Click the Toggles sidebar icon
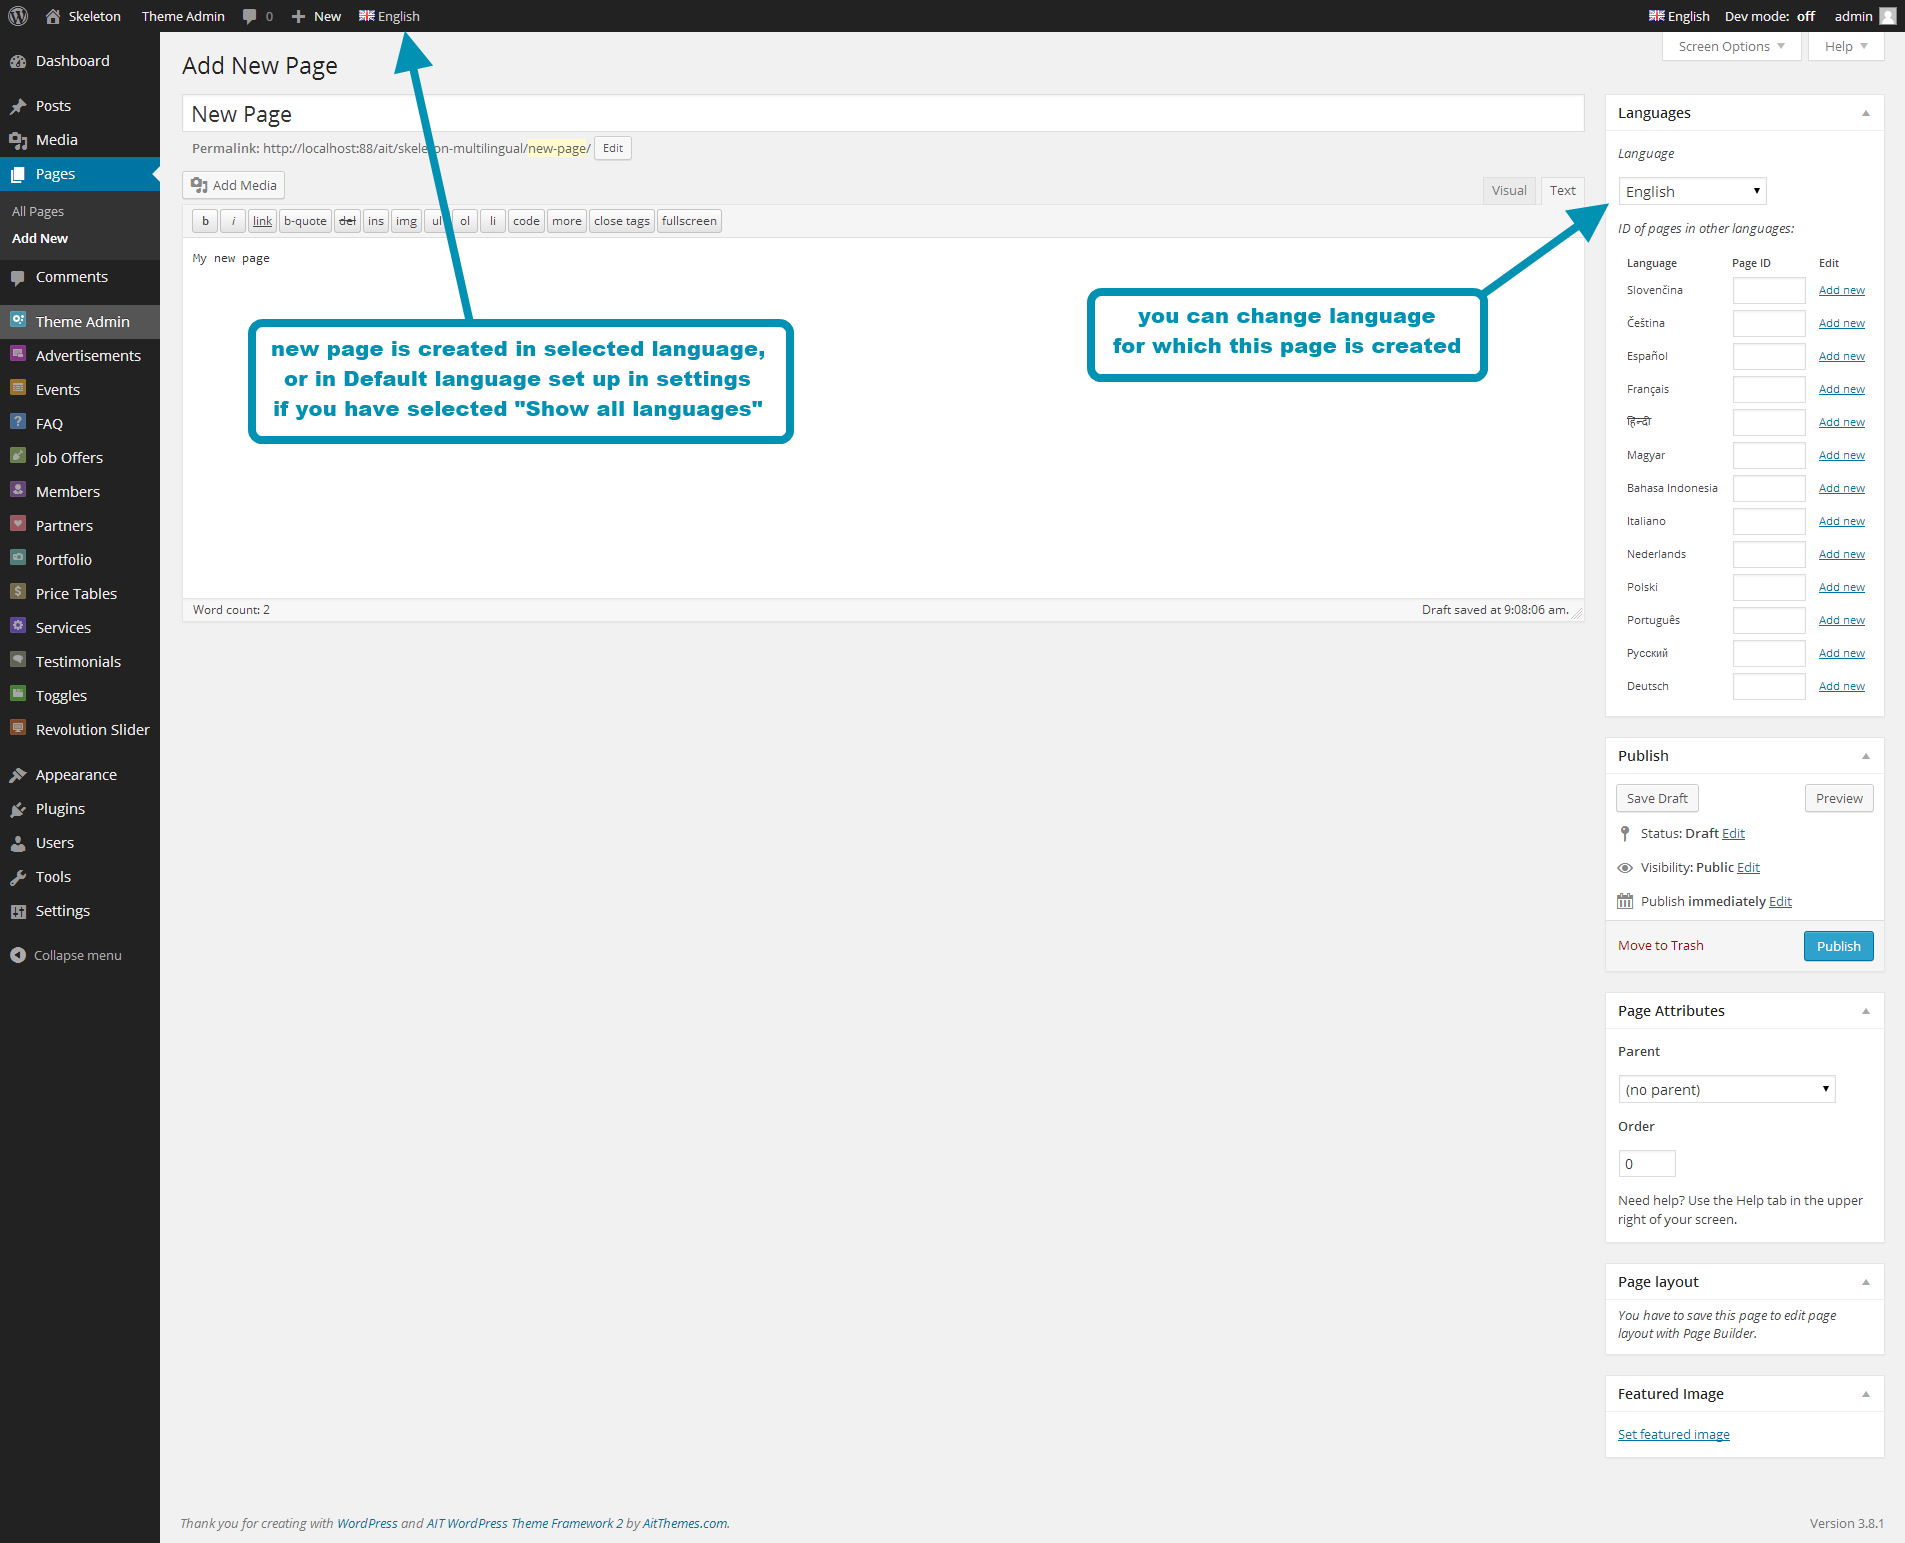This screenshot has height=1543, width=1905. (x=18, y=694)
